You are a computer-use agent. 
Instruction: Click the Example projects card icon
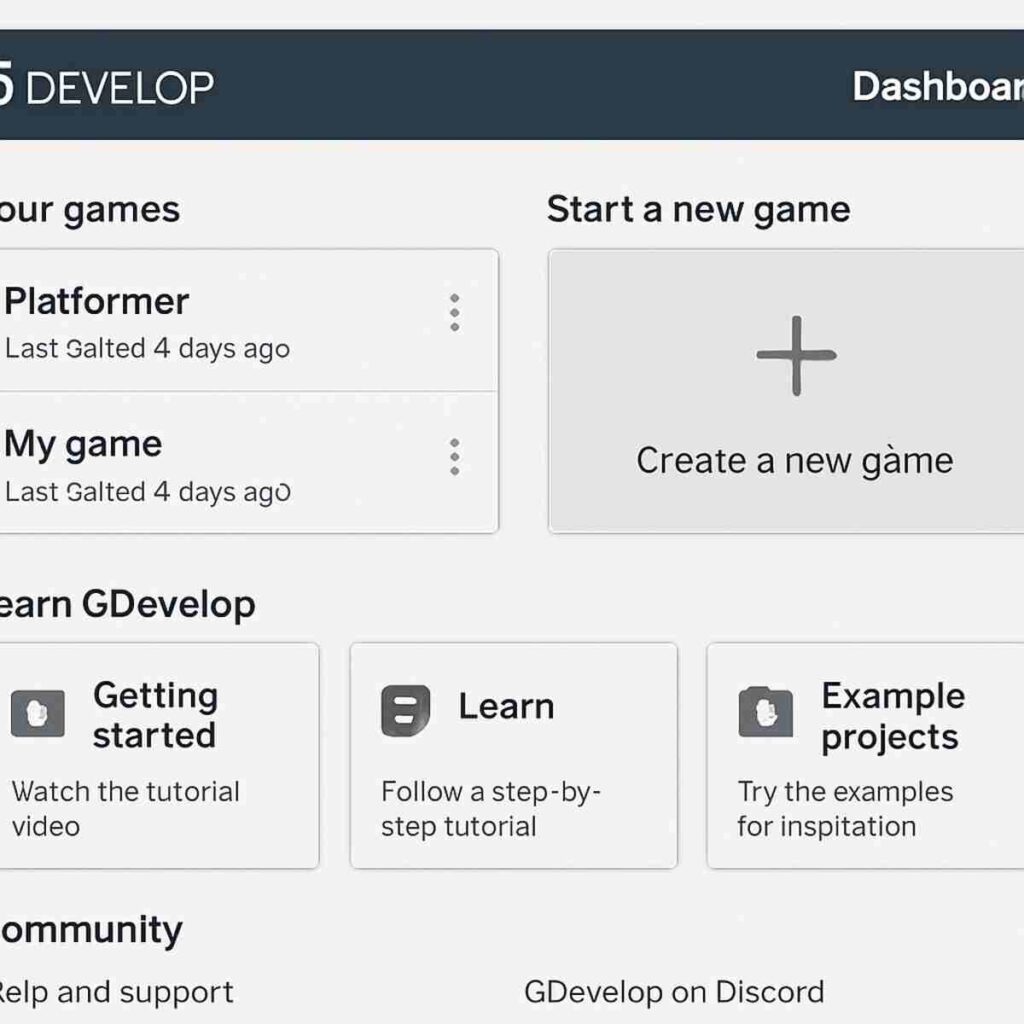[x=765, y=712]
